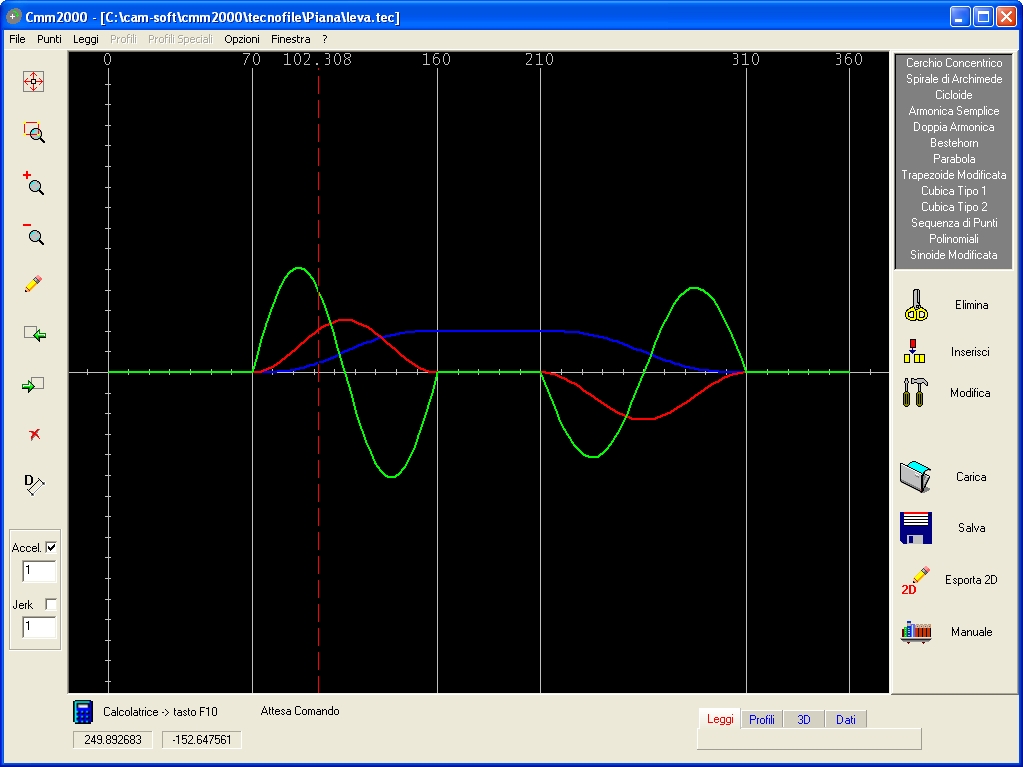Click the Modifica label
This screenshot has width=1023, height=767.
click(x=970, y=393)
